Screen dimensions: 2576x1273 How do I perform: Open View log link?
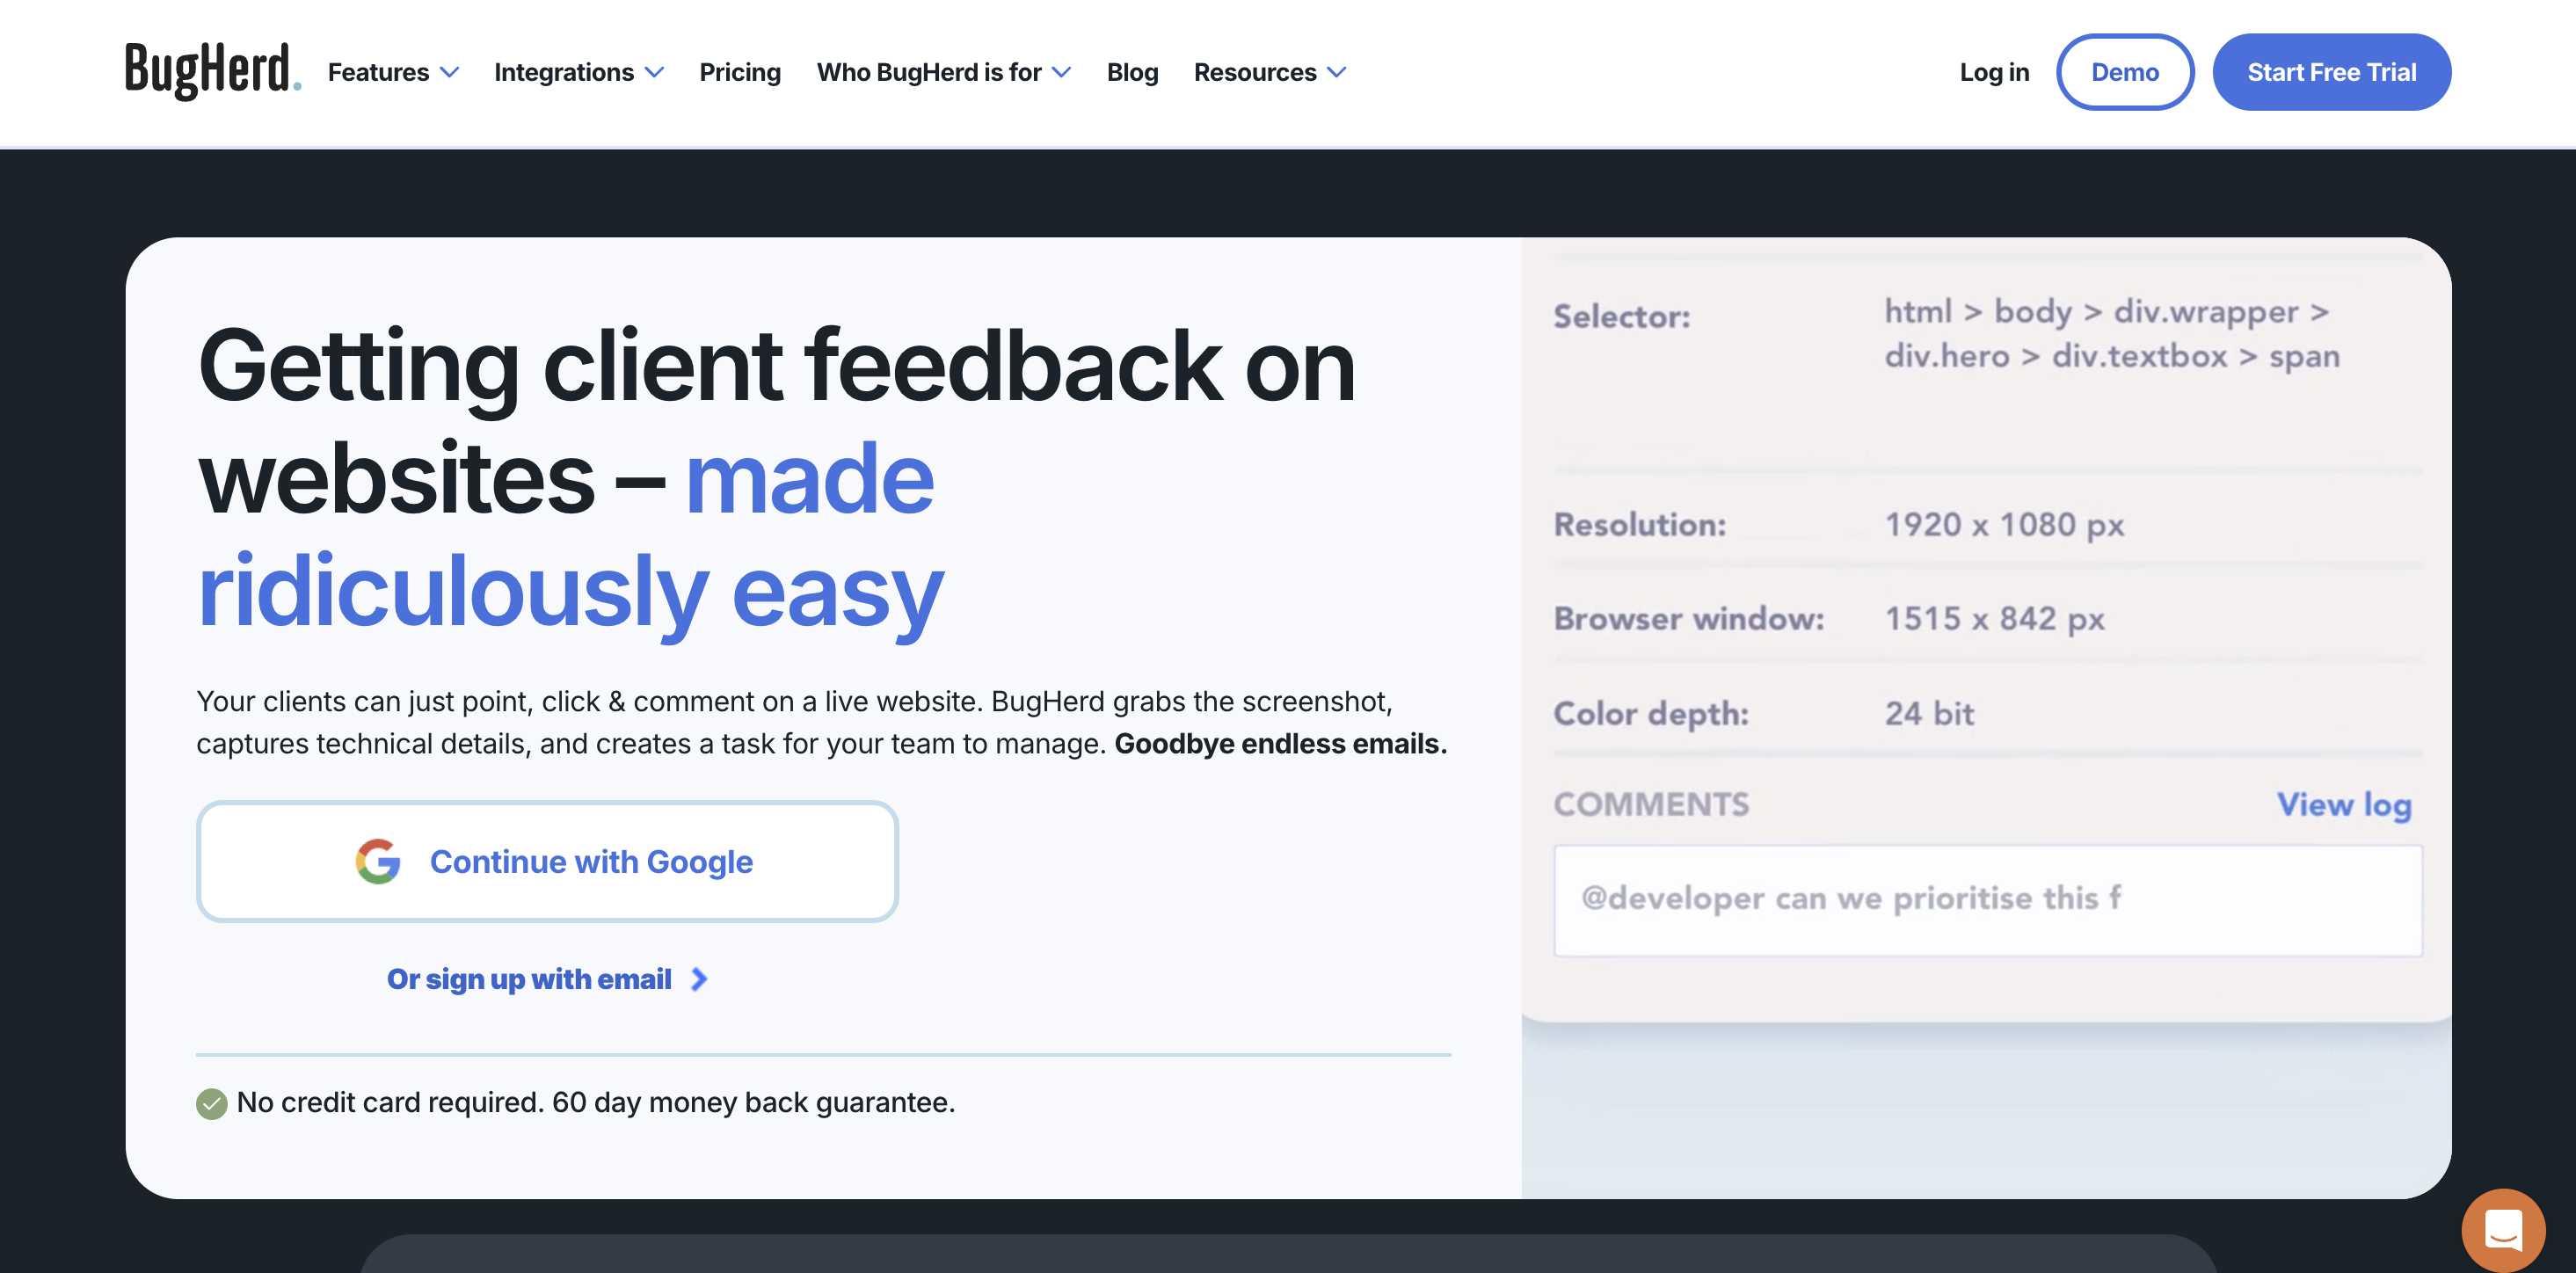[2344, 805]
